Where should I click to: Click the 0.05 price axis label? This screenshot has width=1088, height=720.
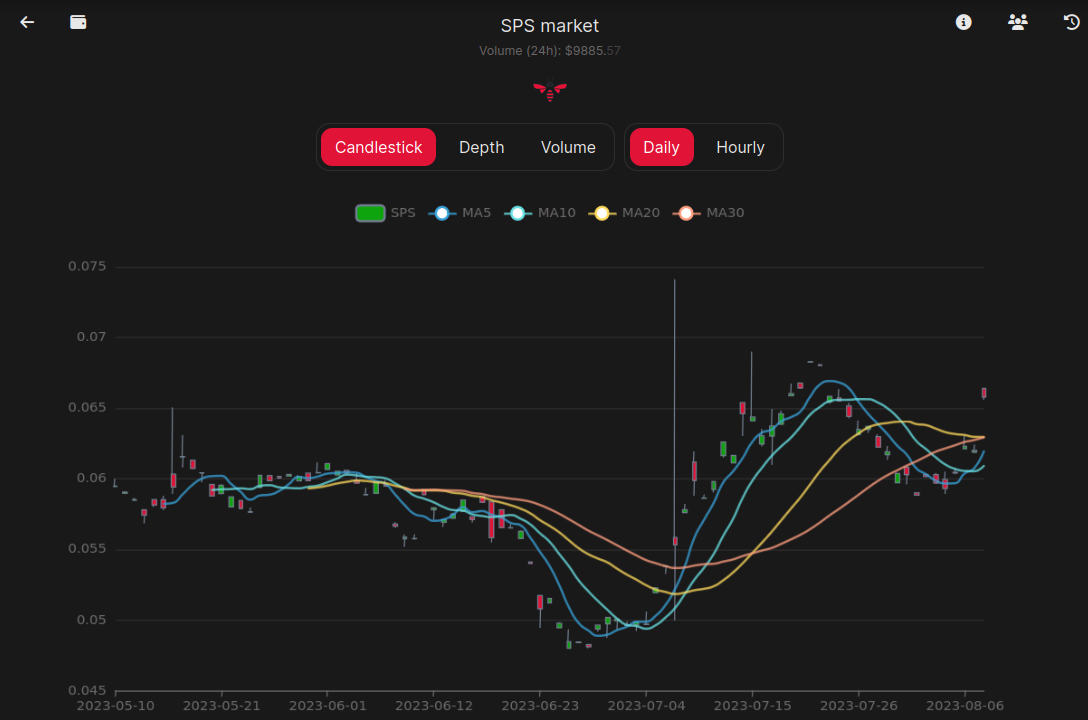pyautogui.click(x=92, y=619)
